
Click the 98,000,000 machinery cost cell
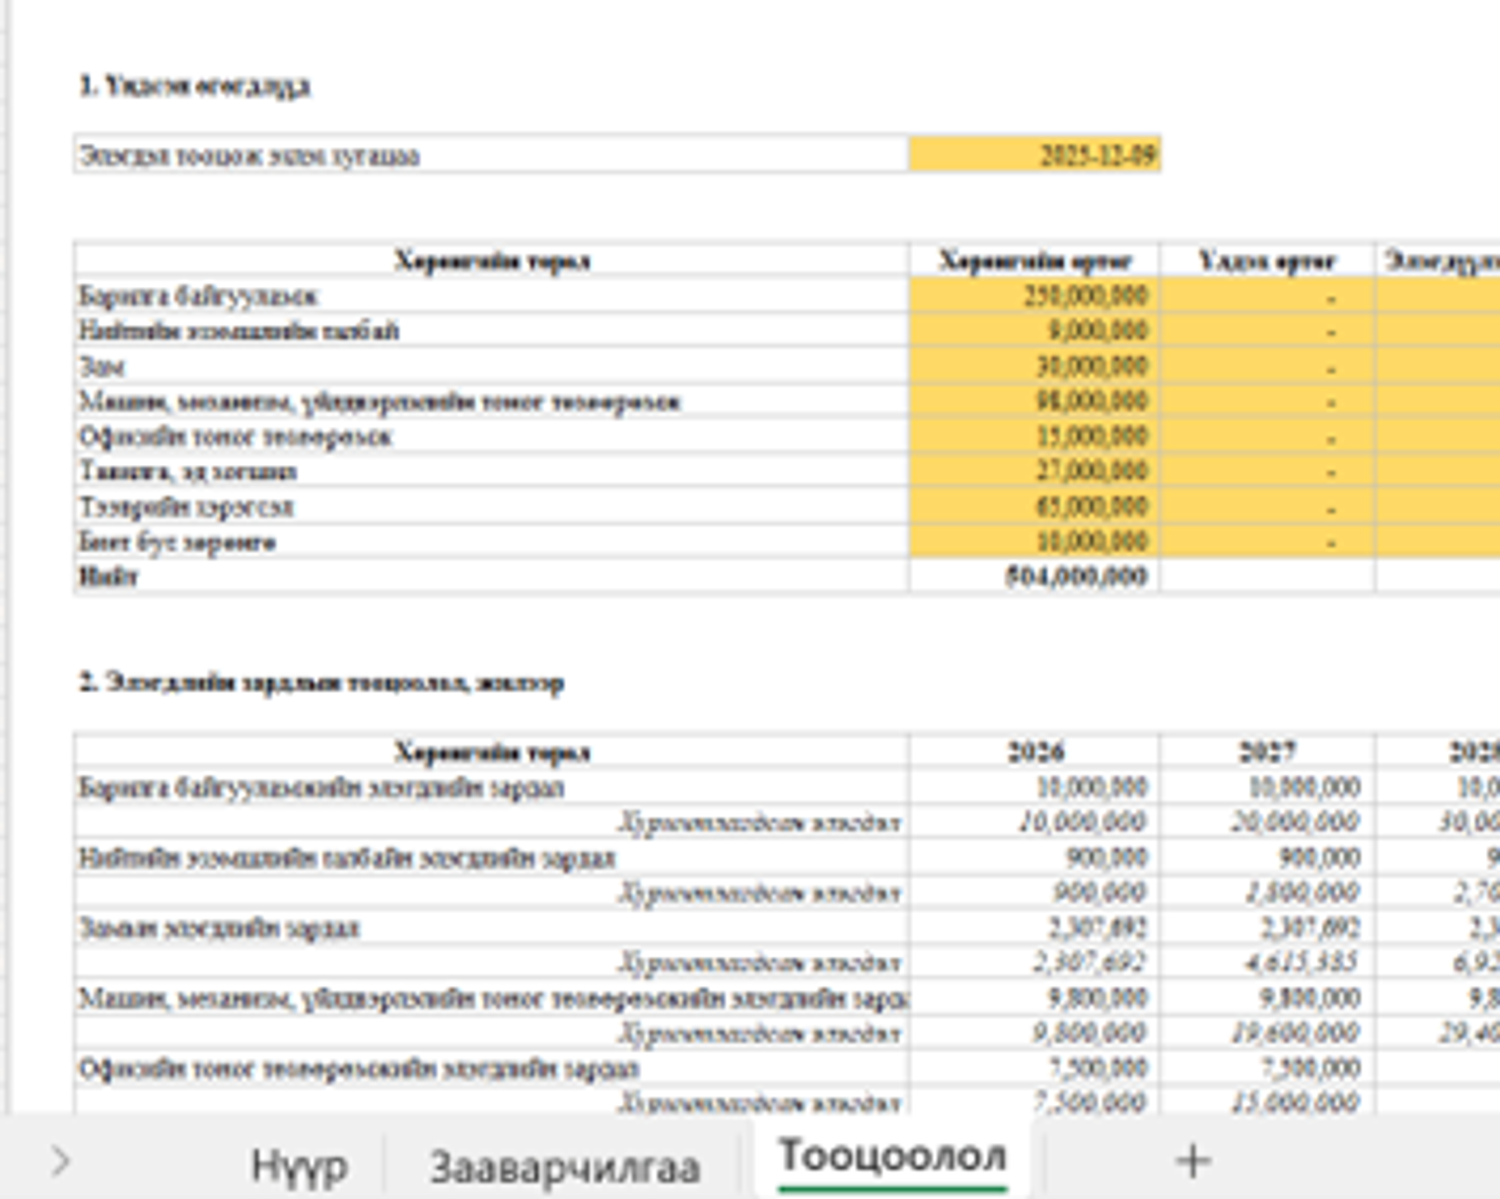(1034, 401)
